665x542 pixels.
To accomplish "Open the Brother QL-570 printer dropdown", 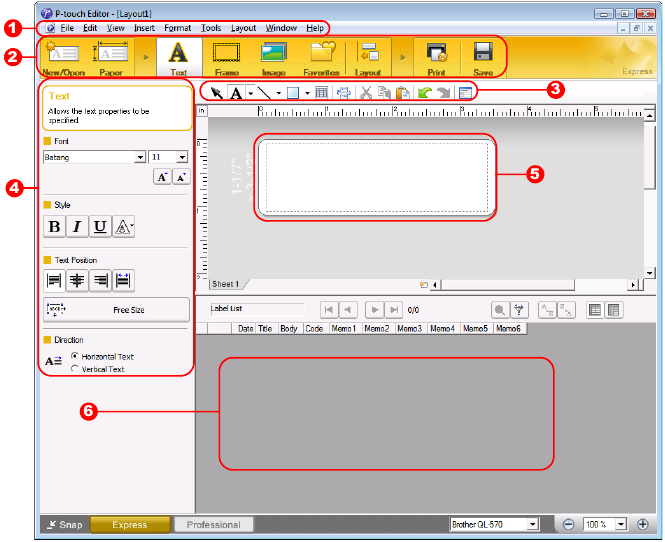I will click(533, 525).
